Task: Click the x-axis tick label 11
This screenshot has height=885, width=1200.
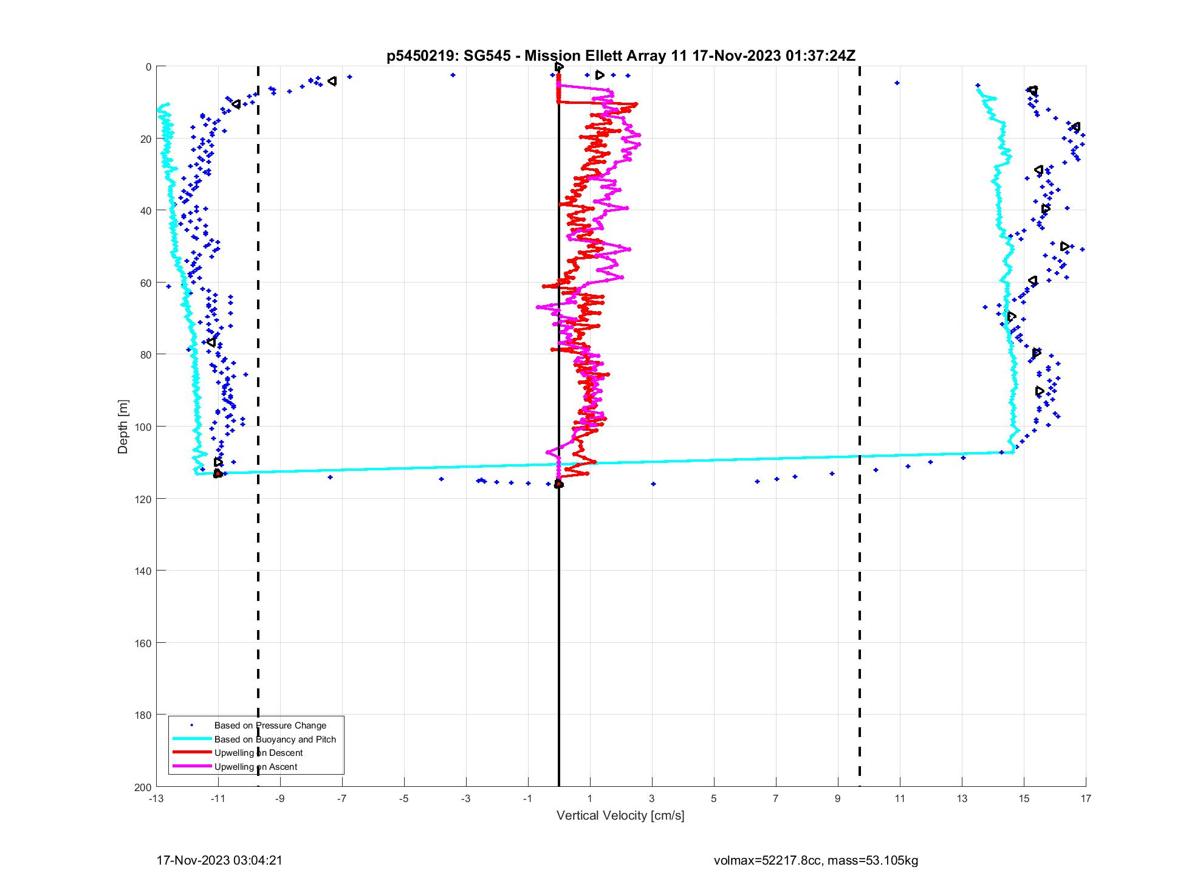Action: click(x=900, y=799)
